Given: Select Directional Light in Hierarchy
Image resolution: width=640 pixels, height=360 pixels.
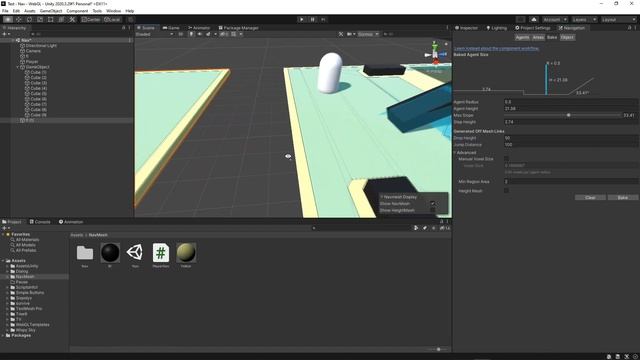Looking at the screenshot, I should [41, 46].
